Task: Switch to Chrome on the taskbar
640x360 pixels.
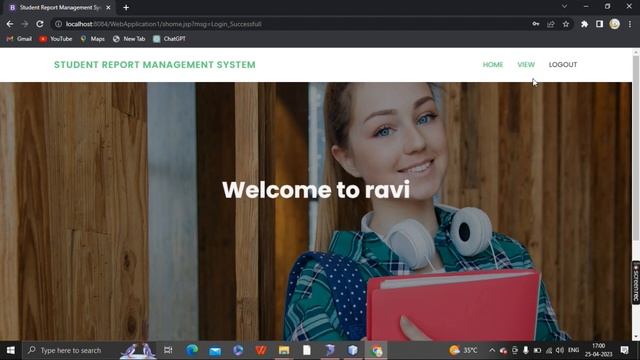Action: click(x=376, y=350)
